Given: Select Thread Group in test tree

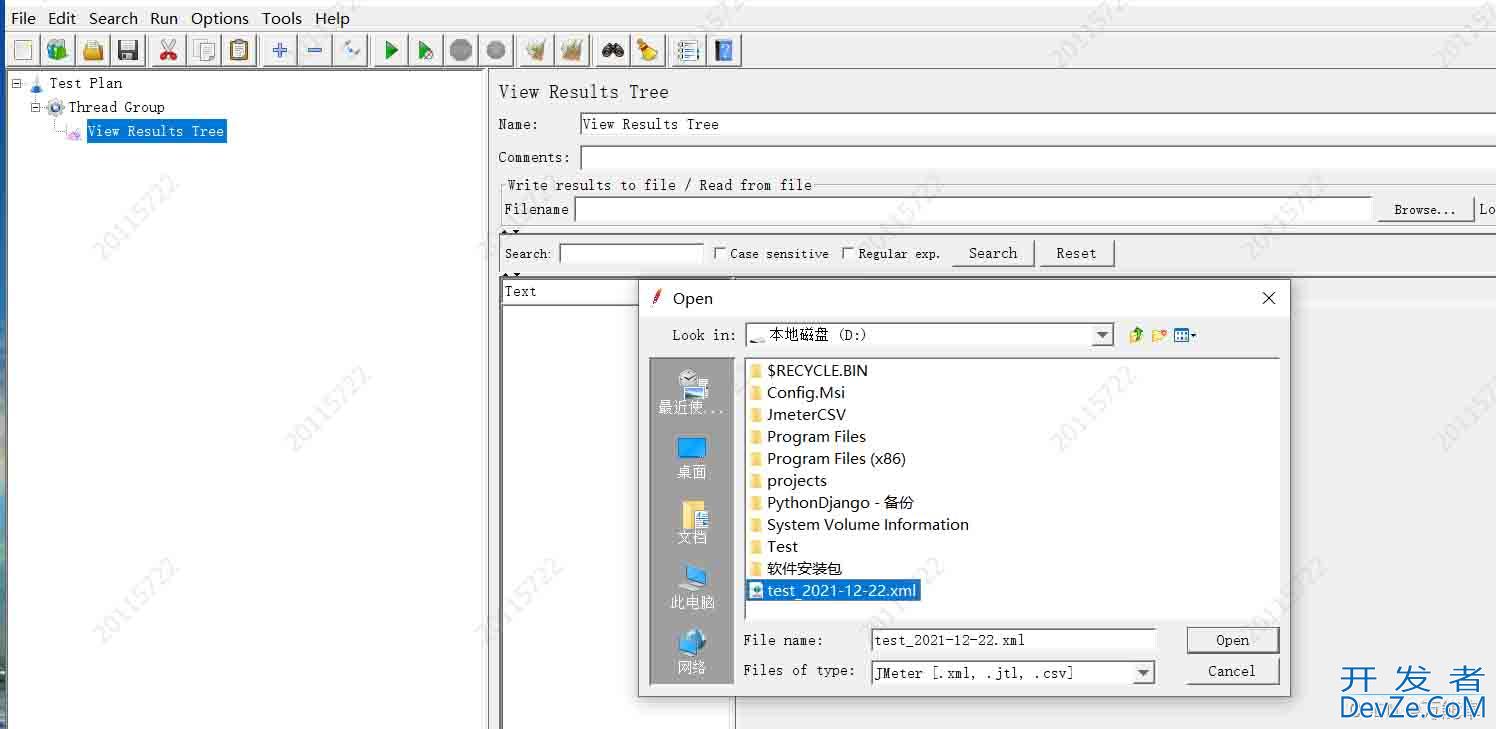Looking at the screenshot, I should pyautogui.click(x=116, y=107).
